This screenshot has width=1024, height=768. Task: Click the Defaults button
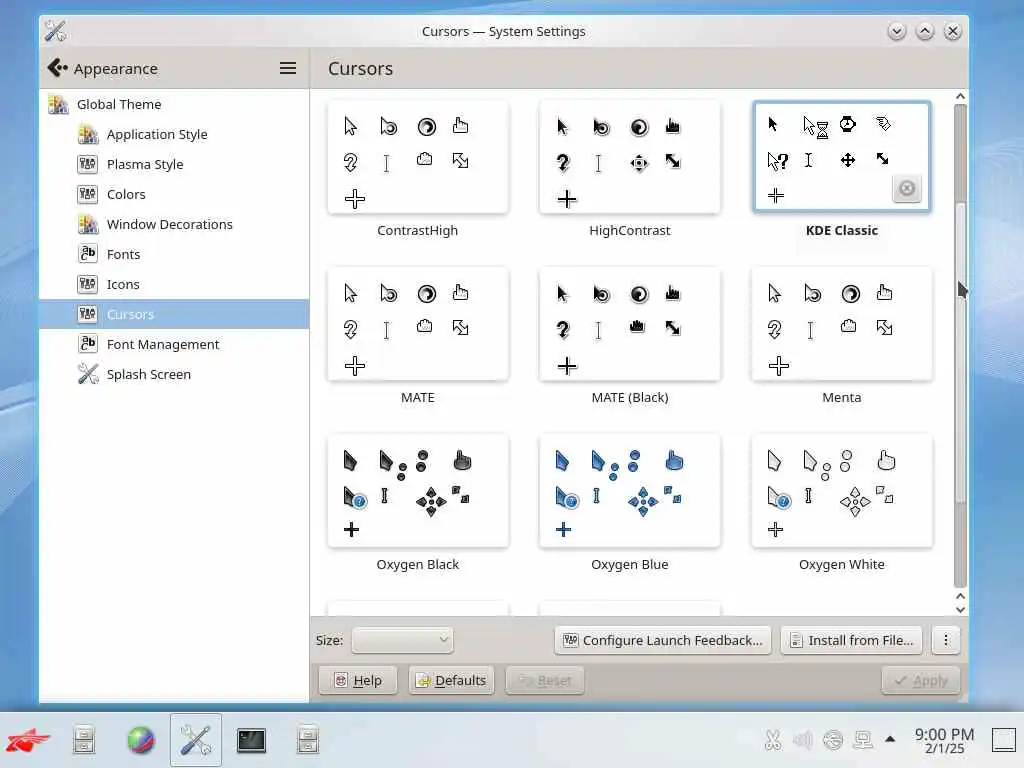tap(451, 680)
